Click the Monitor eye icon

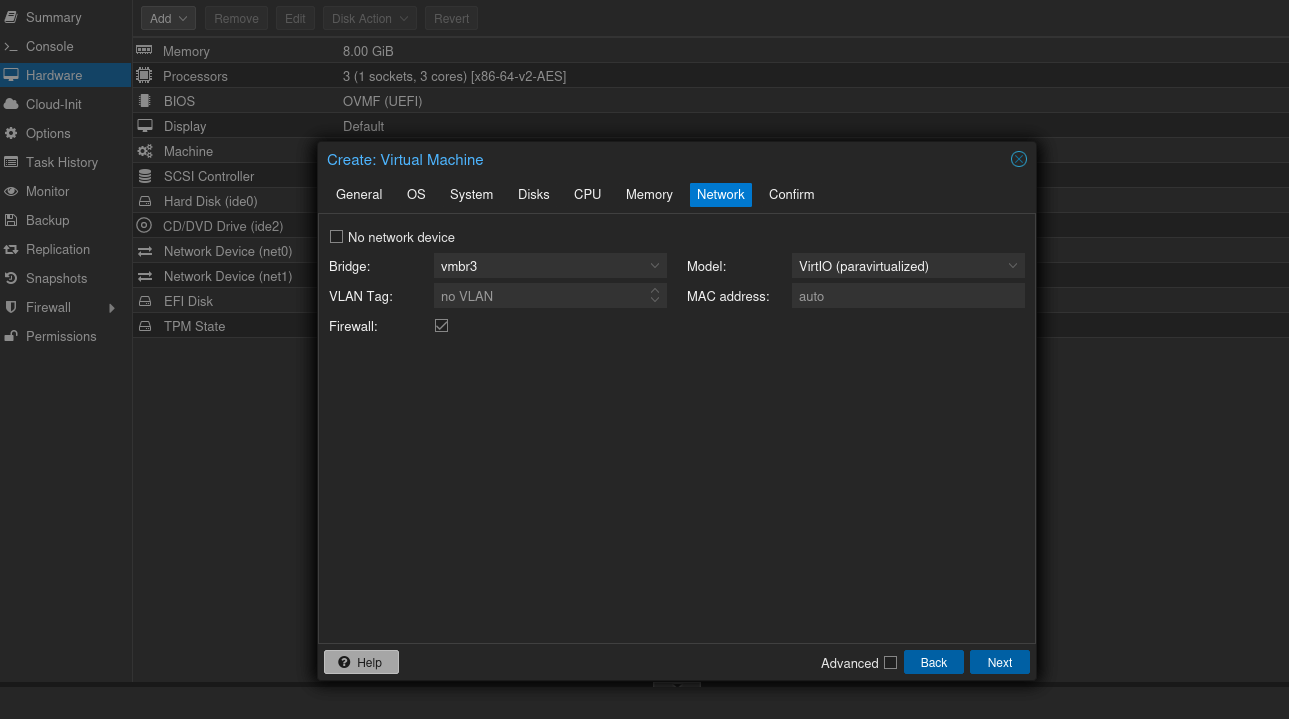[x=11, y=191]
